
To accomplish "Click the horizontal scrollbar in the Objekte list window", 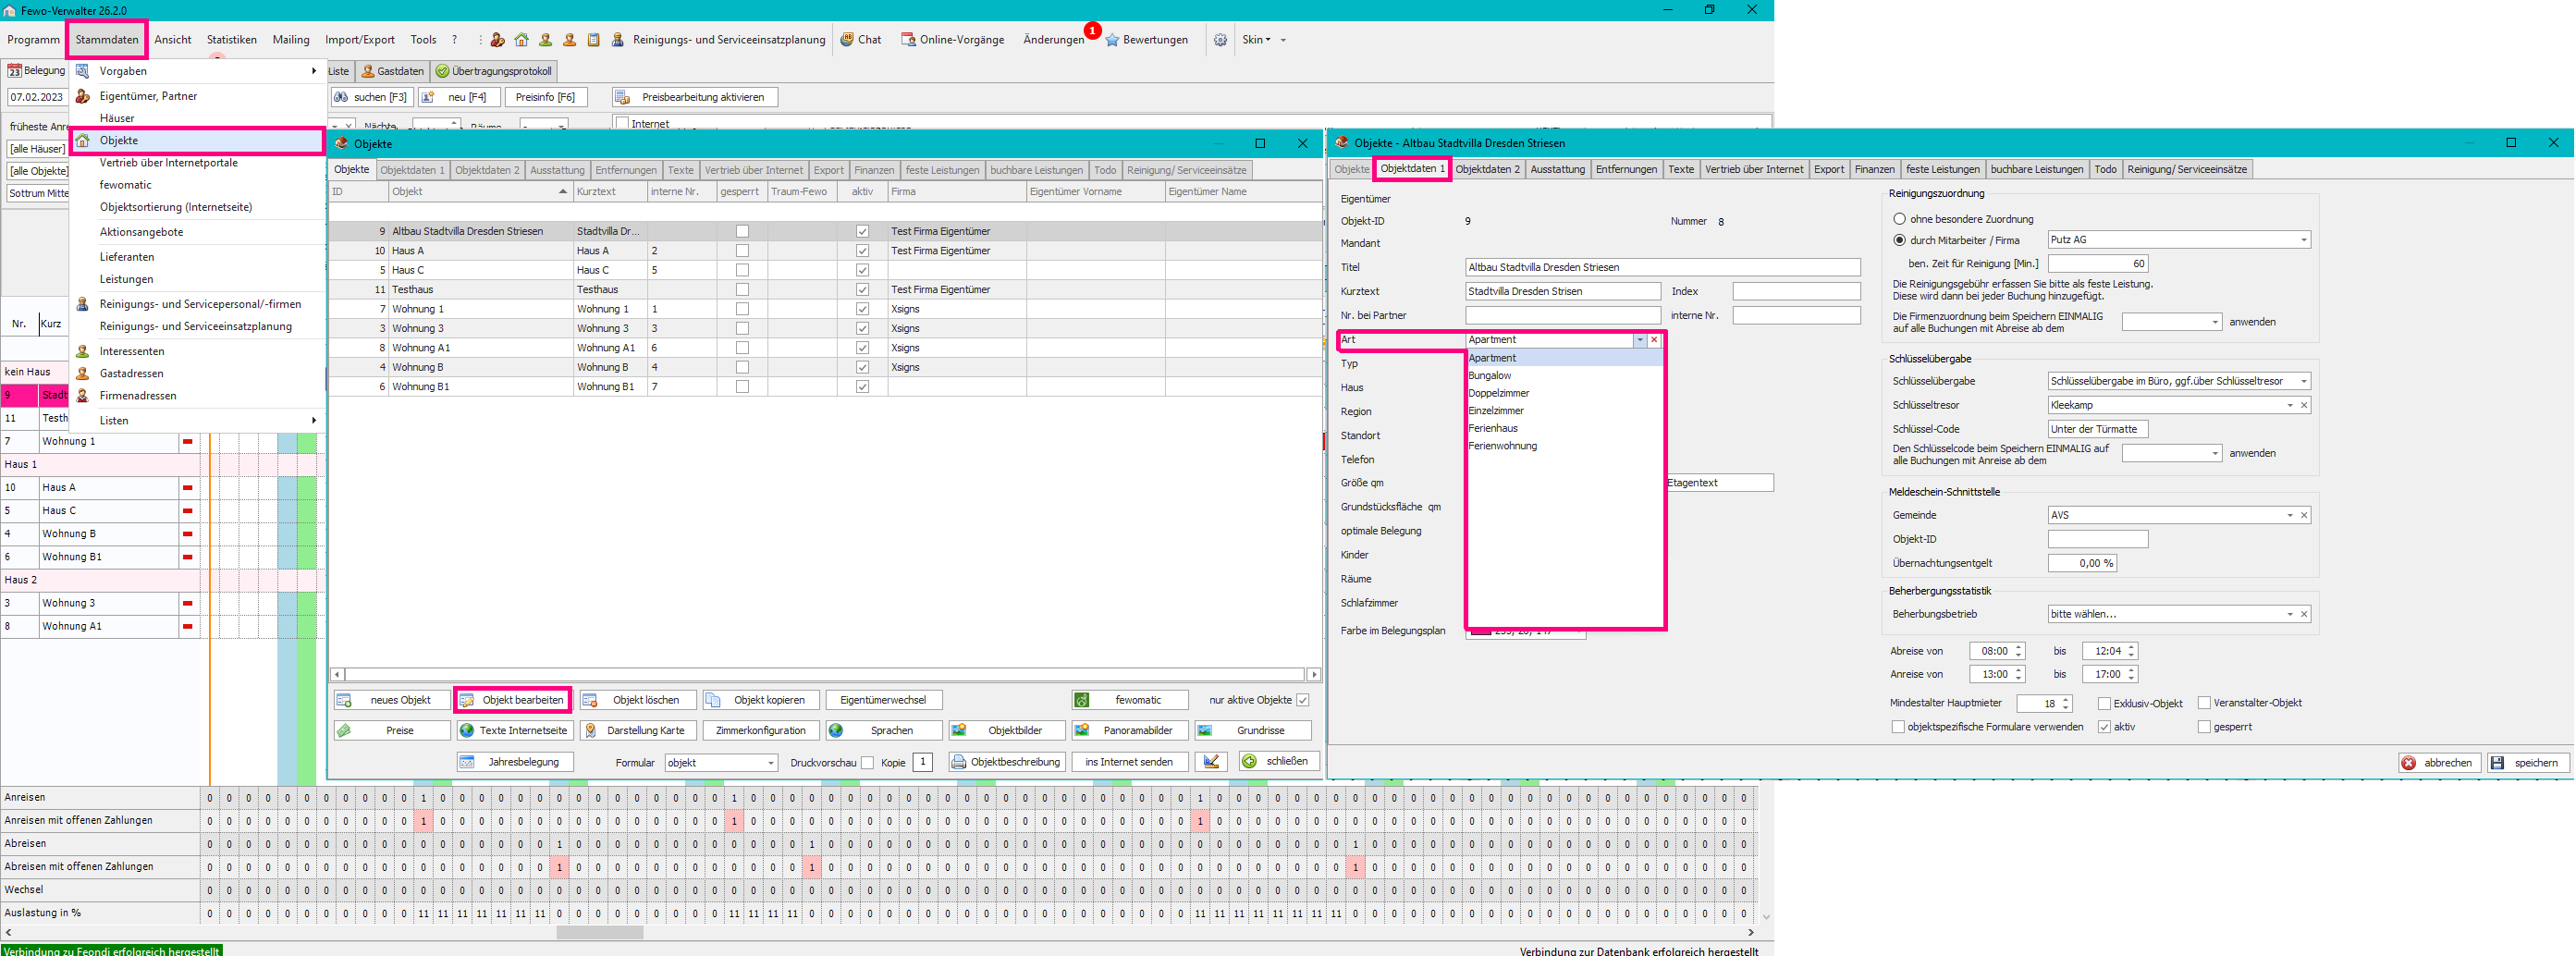I will click(x=825, y=675).
